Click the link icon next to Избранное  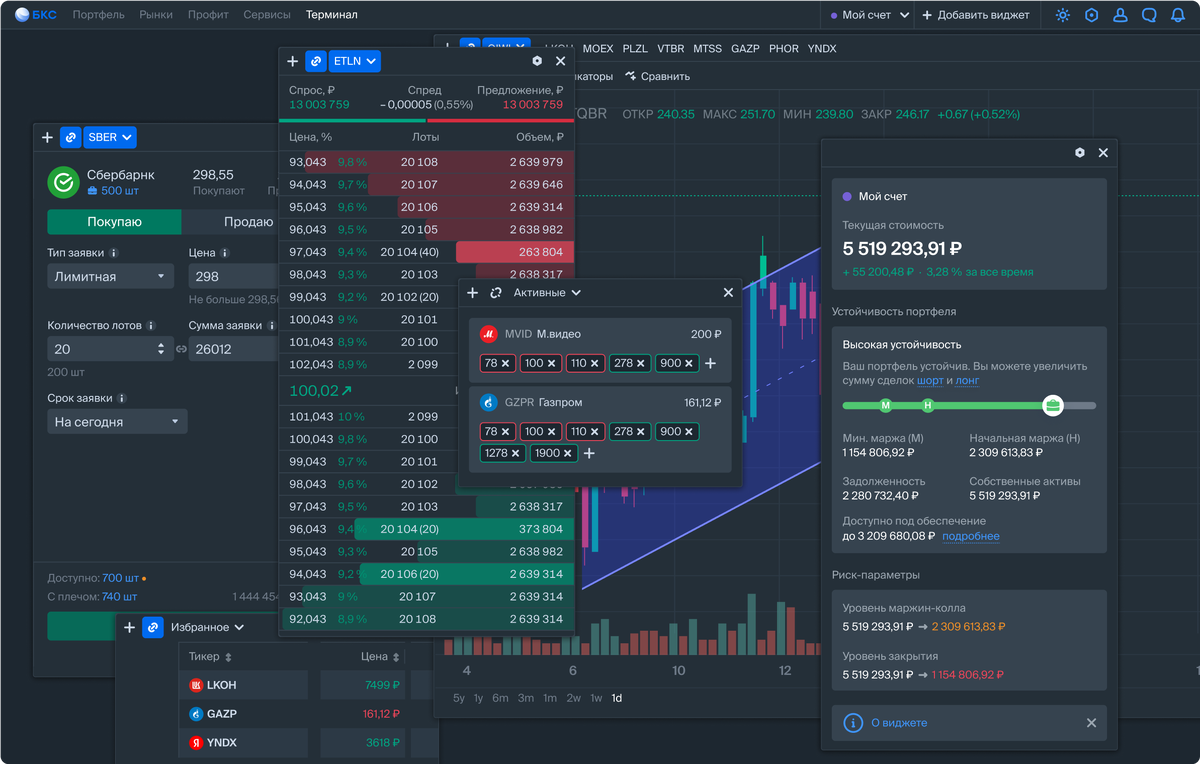(152, 628)
